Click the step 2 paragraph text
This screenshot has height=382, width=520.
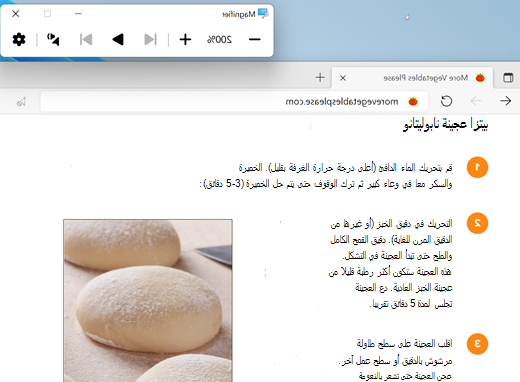[390, 263]
